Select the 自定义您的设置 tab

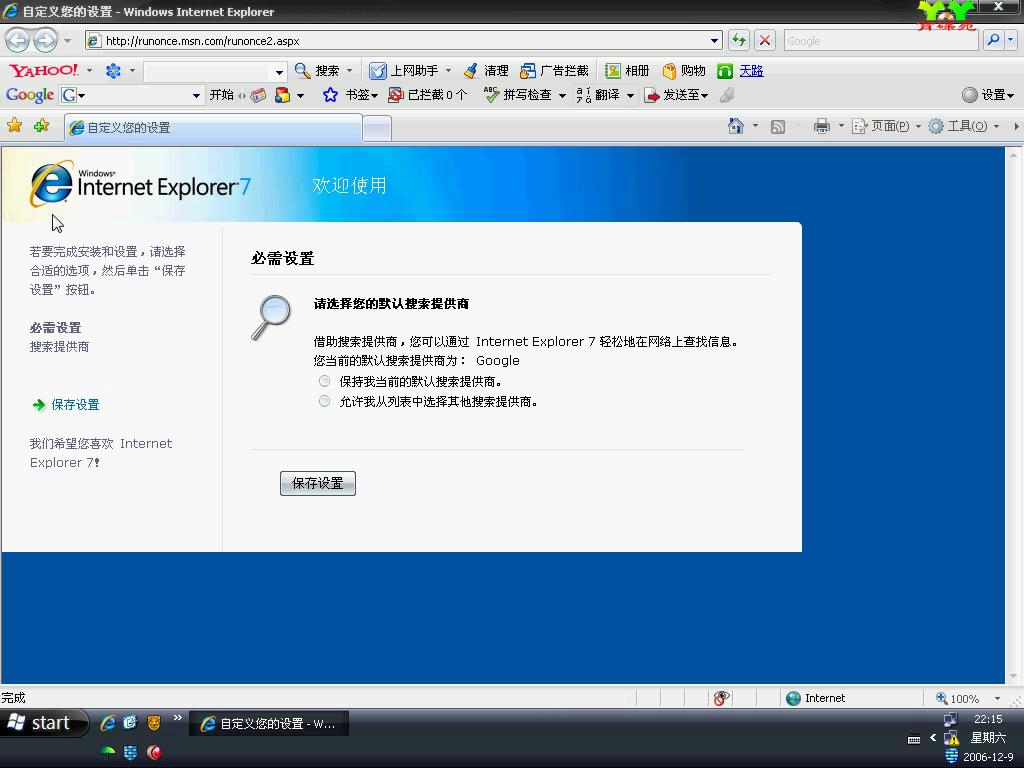(x=213, y=127)
